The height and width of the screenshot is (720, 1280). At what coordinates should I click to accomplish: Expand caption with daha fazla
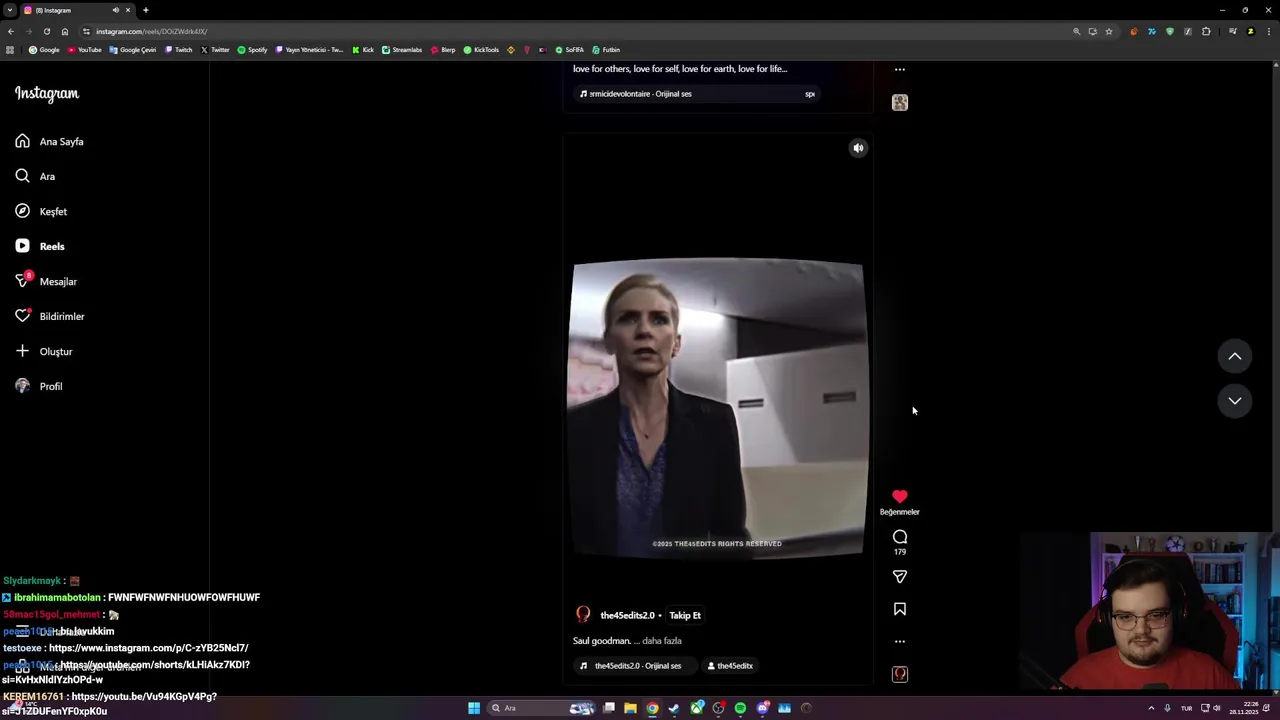662,641
